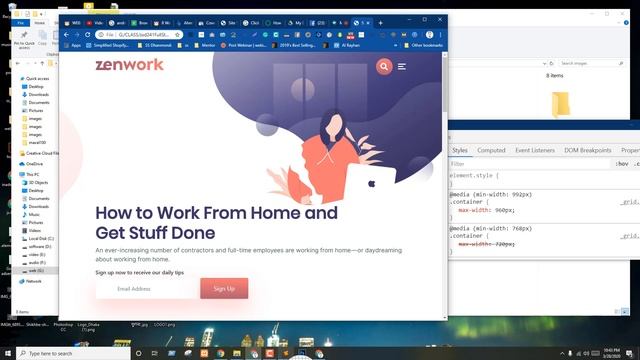640x360 pixels.
Task: Switch to the Facebook tab
Action: pyautogui.click(x=317, y=23)
